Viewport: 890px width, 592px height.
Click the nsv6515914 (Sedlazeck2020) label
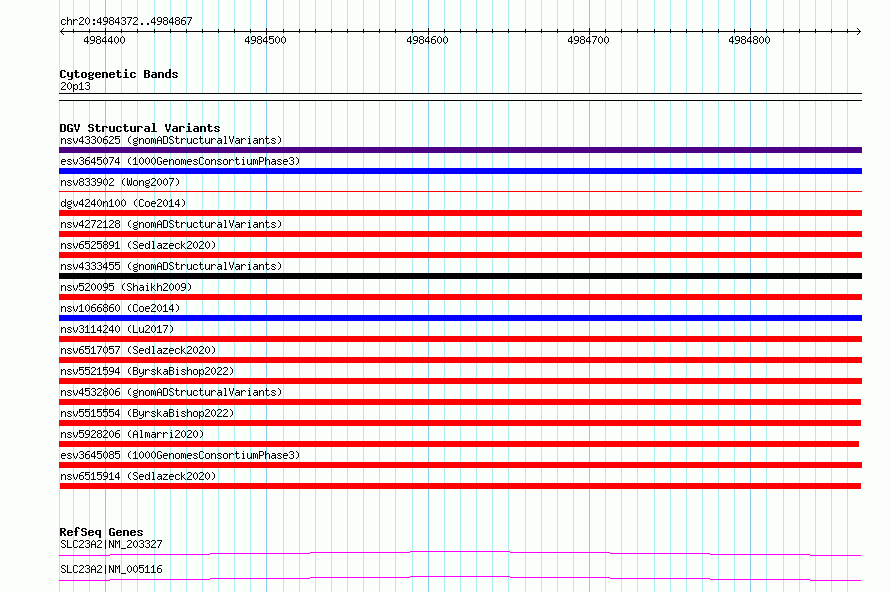point(138,476)
